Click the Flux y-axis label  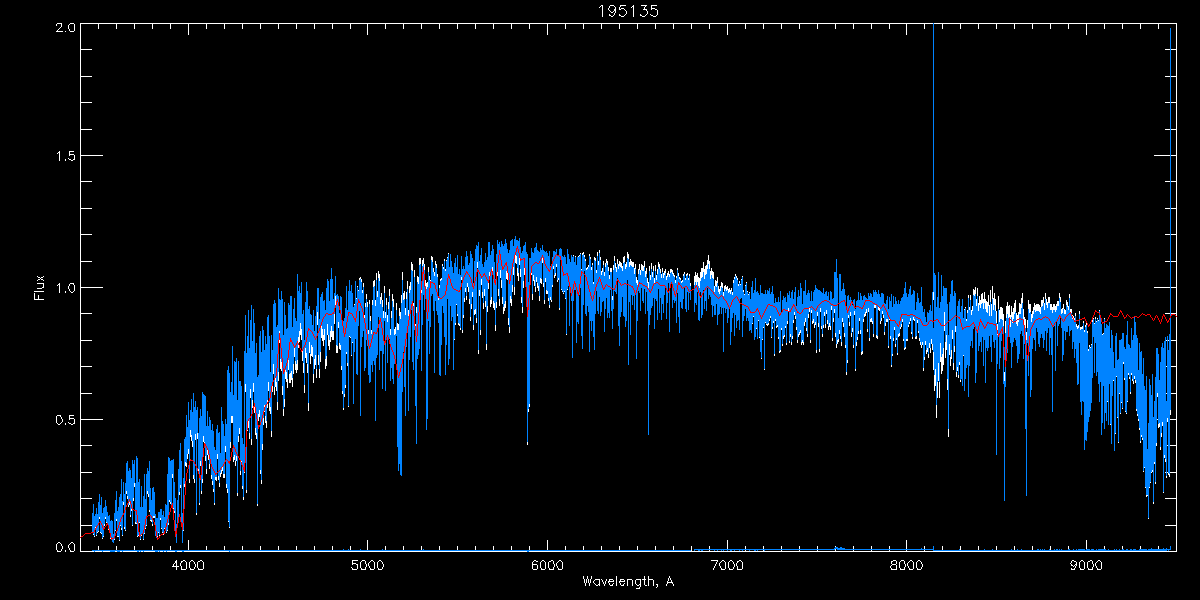[x=41, y=286]
